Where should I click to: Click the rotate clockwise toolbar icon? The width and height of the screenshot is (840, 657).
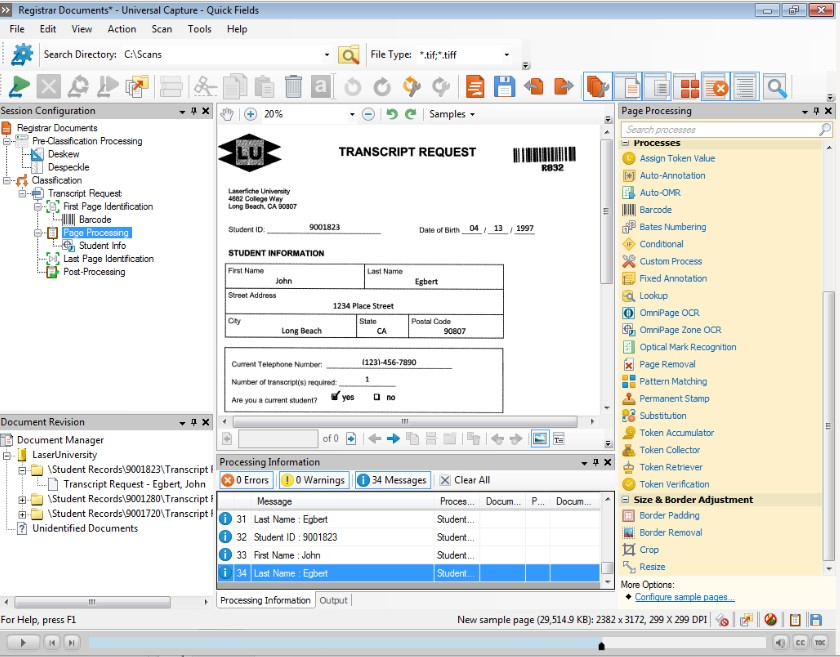pos(382,86)
